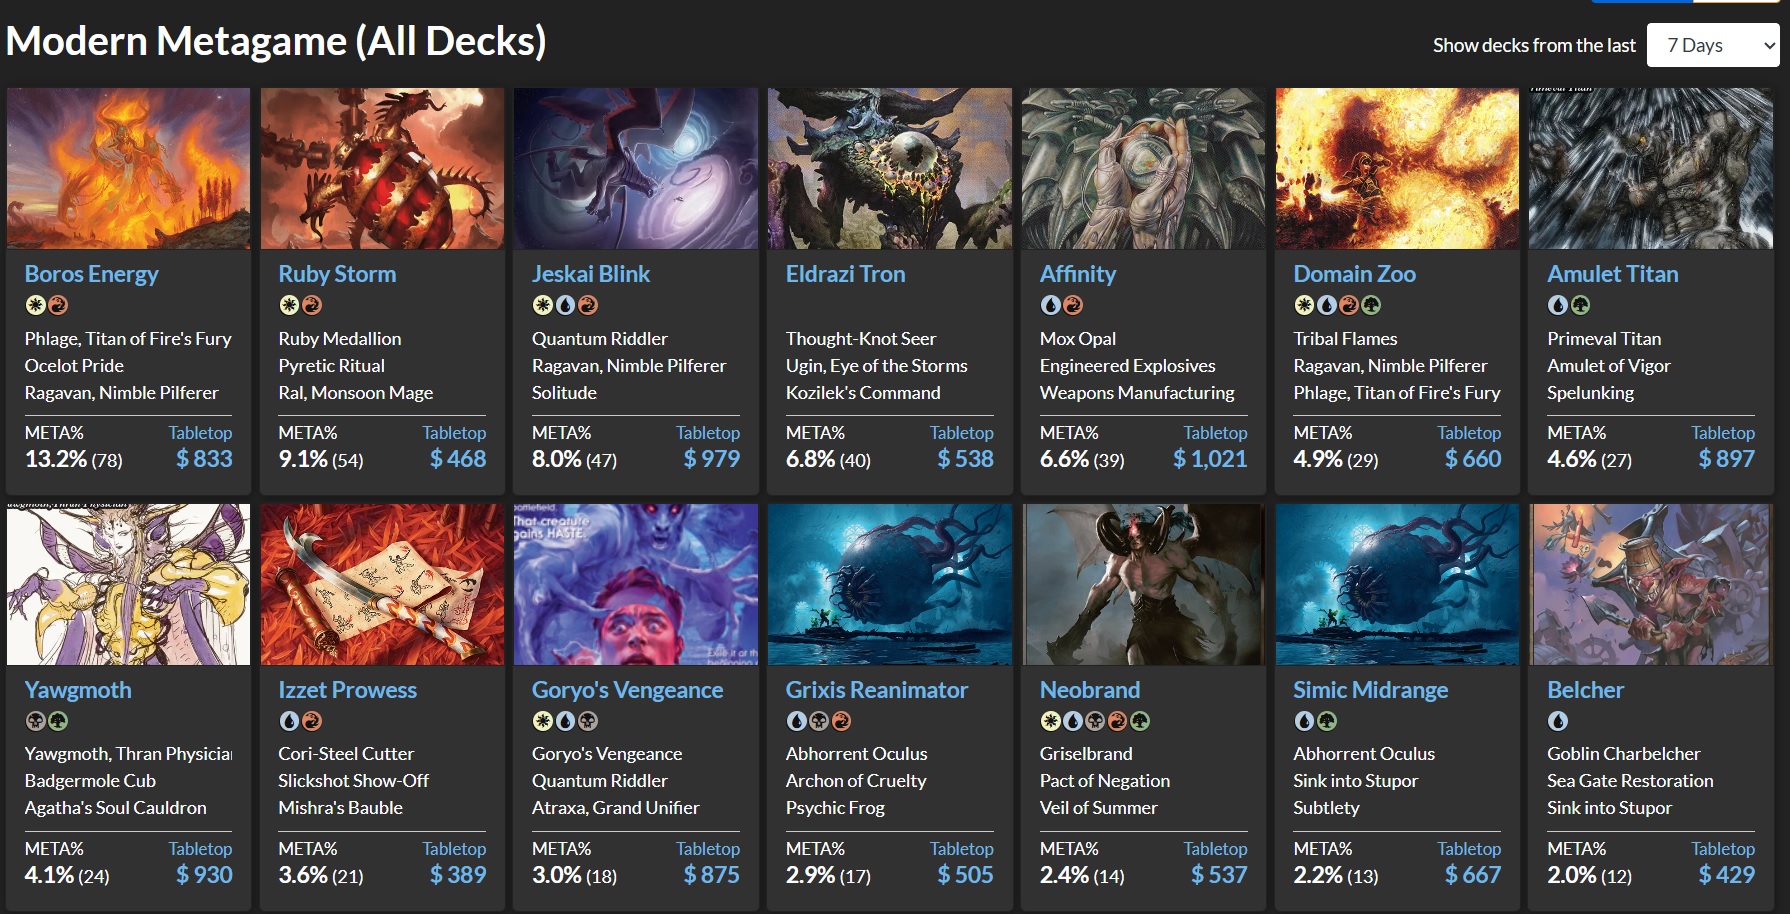This screenshot has height=914, width=1790.
Task: Click the red mana symbol under Grixis Reanimator
Action: click(x=842, y=721)
